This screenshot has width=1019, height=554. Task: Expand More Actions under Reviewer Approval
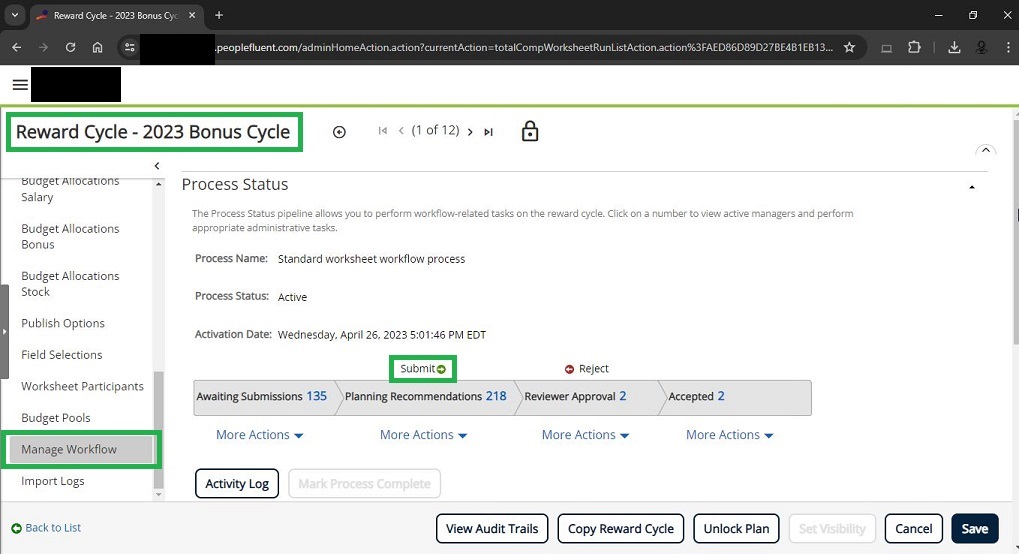pos(585,435)
